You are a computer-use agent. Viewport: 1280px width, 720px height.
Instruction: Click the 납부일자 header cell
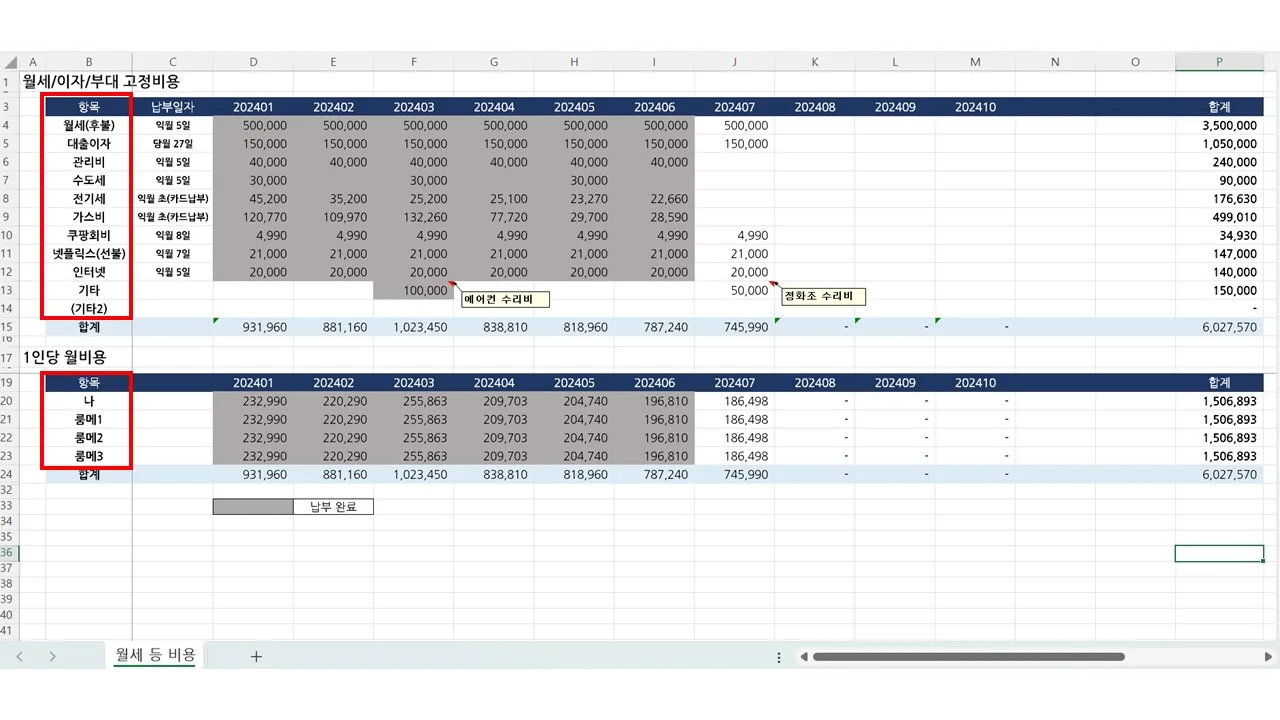click(172, 107)
